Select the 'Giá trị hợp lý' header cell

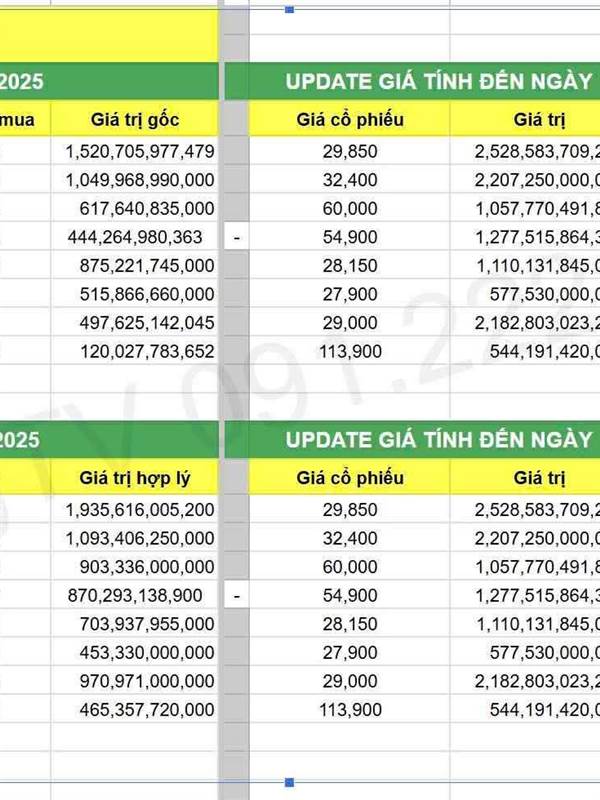point(134,481)
